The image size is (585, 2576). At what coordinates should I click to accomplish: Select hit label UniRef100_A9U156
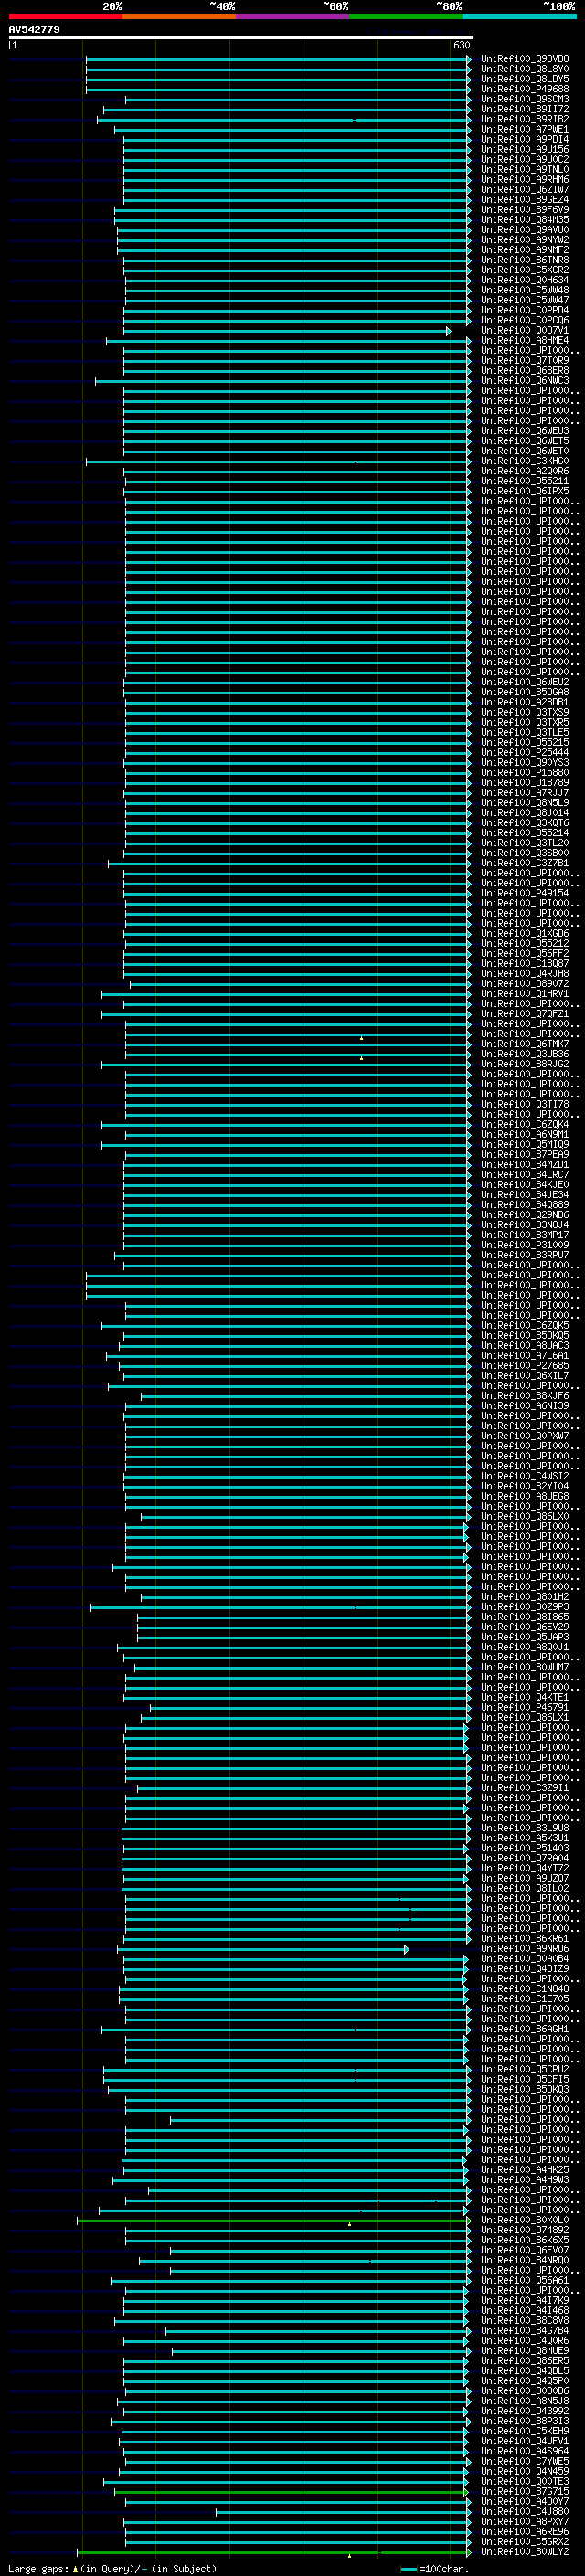pos(524,149)
